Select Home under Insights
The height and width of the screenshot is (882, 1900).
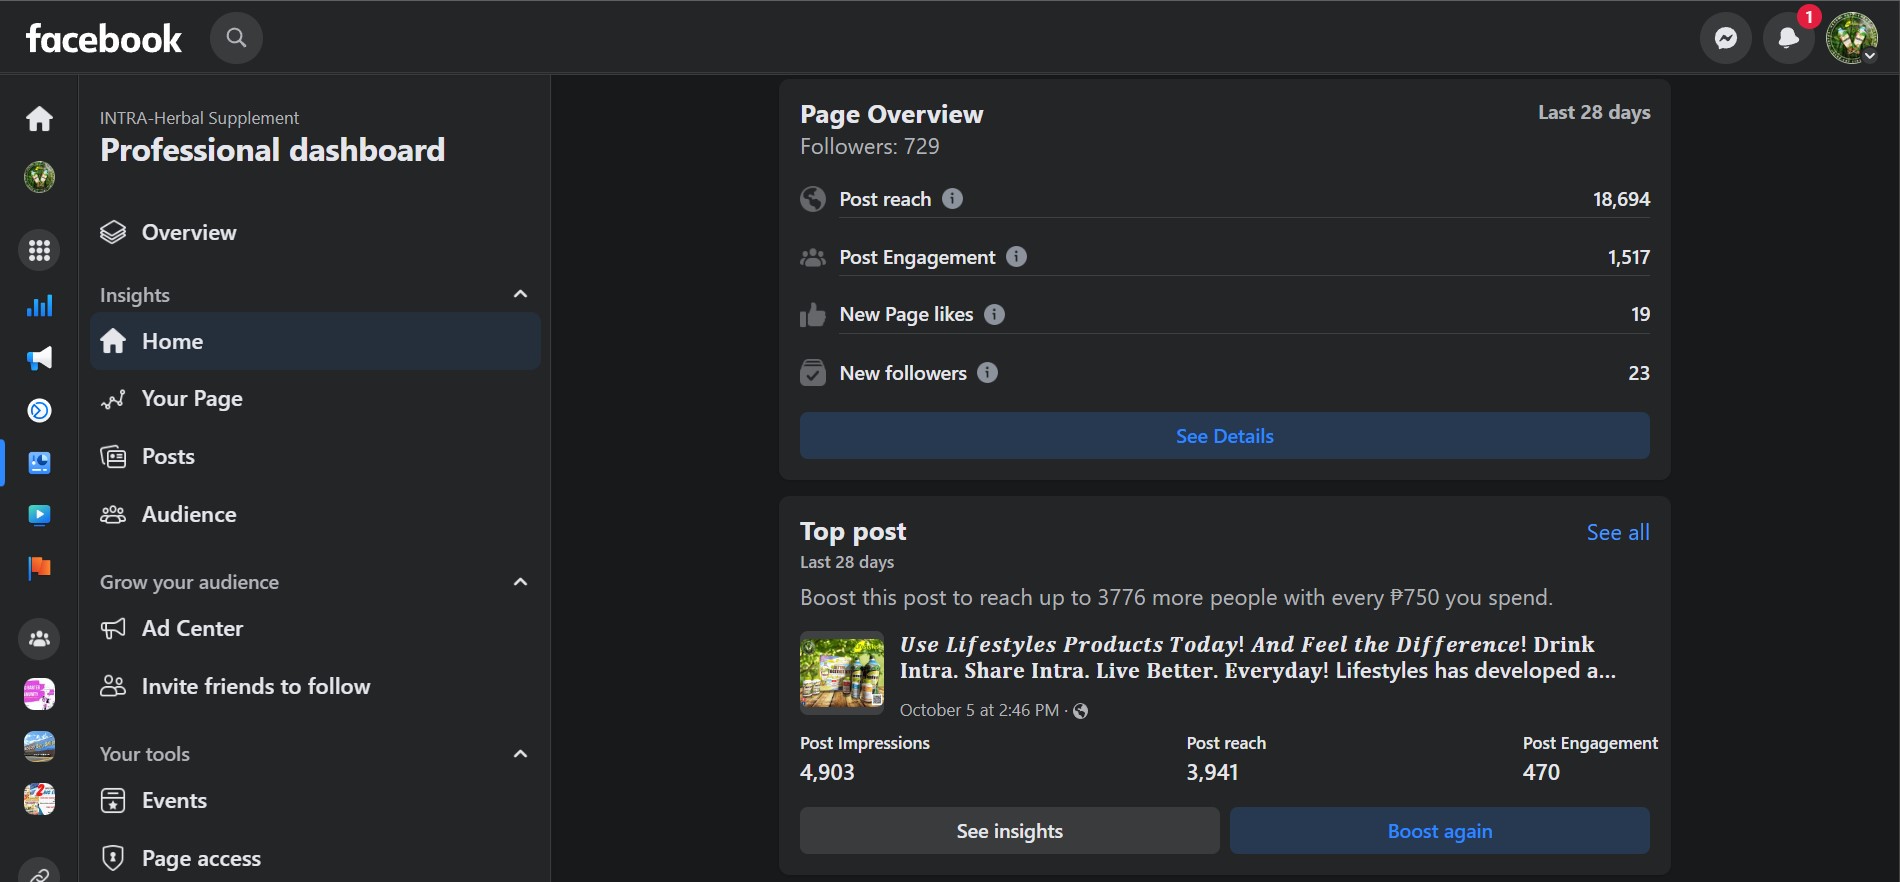click(x=315, y=341)
